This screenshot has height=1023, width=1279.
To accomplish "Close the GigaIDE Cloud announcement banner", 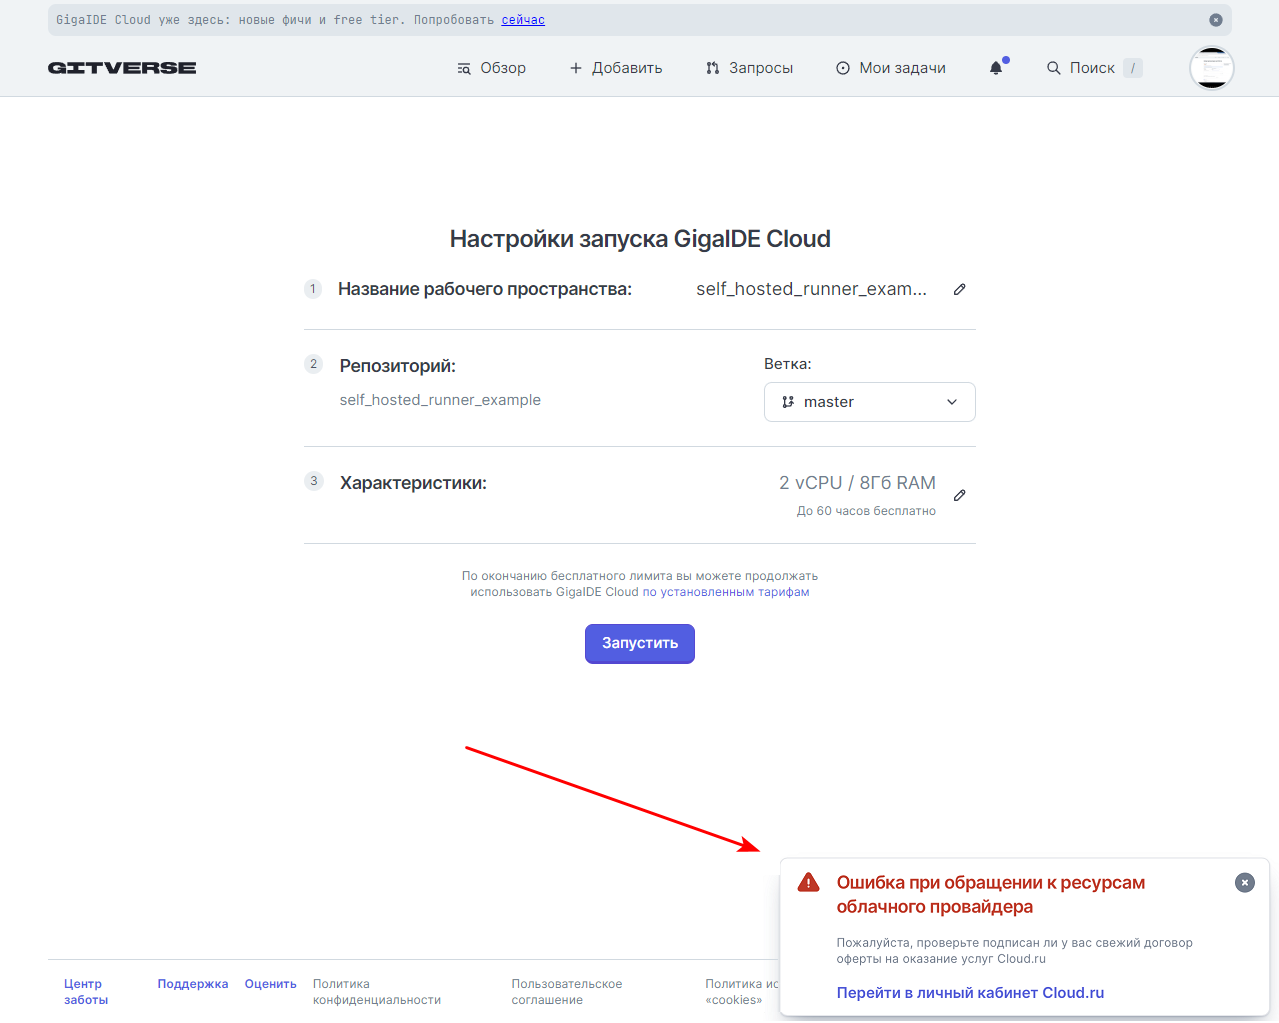I will 1215,20.
